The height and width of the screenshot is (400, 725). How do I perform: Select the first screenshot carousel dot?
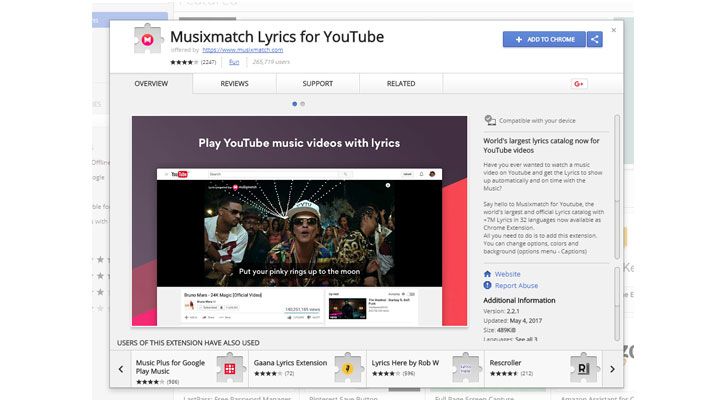(x=295, y=104)
